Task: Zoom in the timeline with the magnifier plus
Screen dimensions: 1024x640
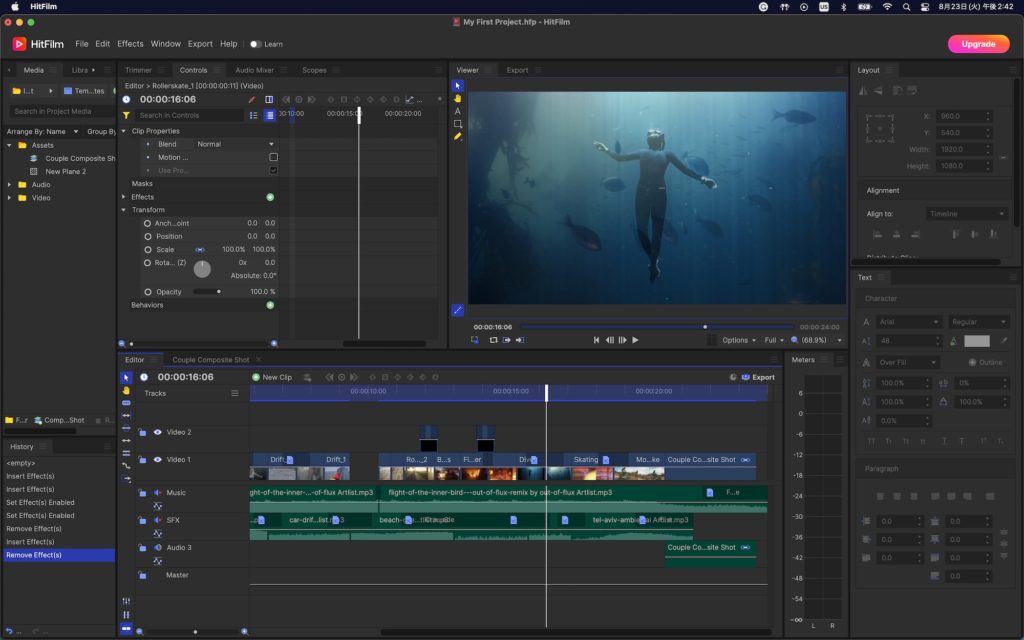Action: tap(244, 631)
